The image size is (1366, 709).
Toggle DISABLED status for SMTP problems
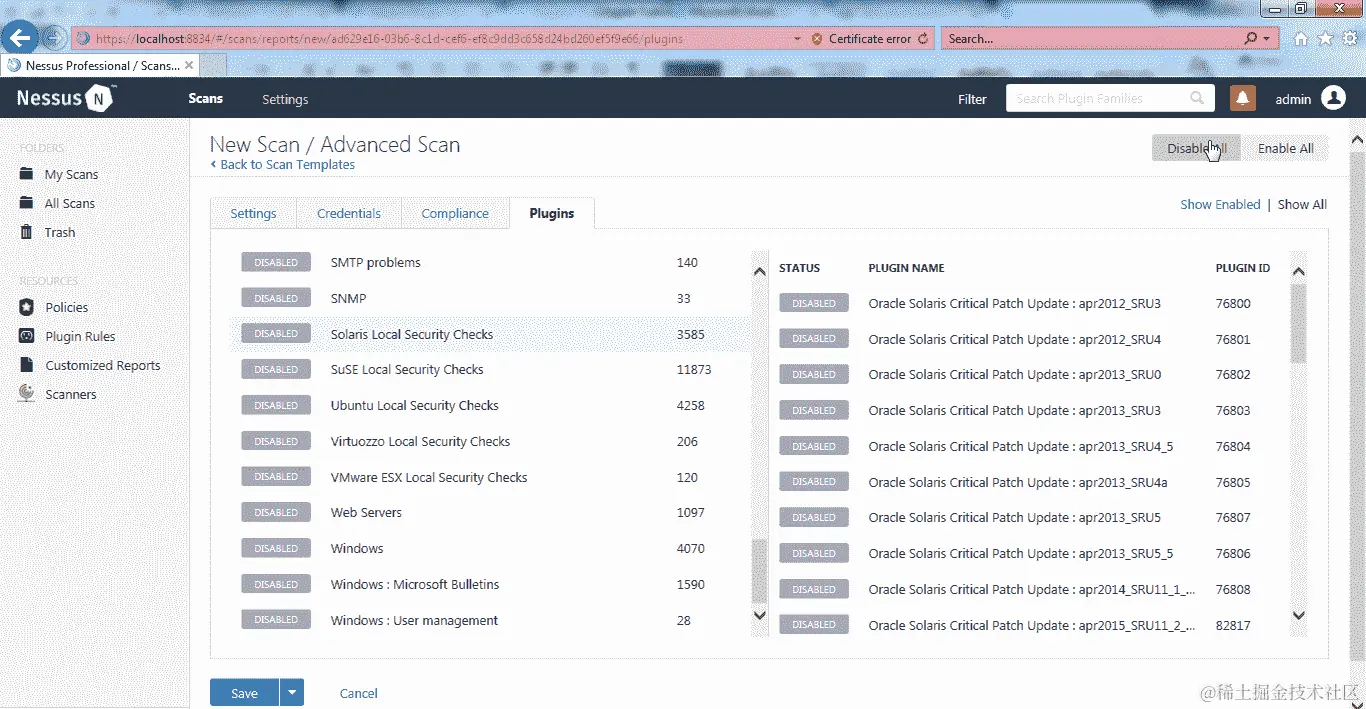click(276, 263)
